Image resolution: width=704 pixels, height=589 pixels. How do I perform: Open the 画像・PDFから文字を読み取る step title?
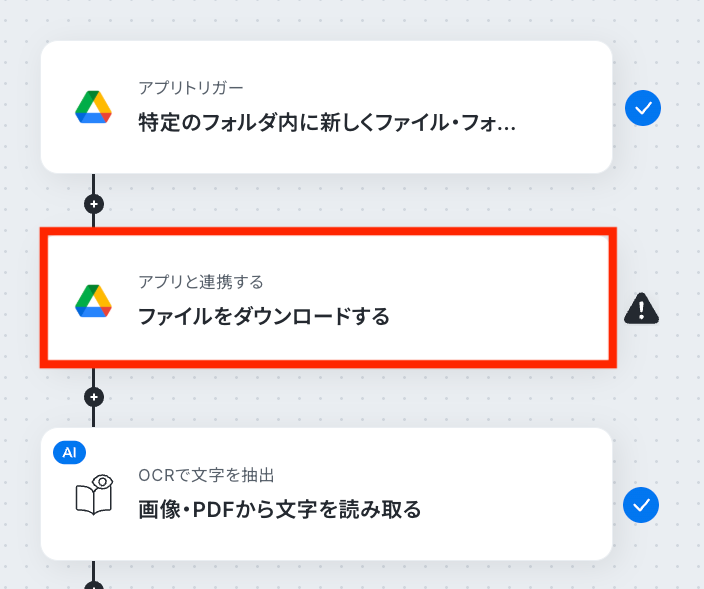pyautogui.click(x=280, y=510)
